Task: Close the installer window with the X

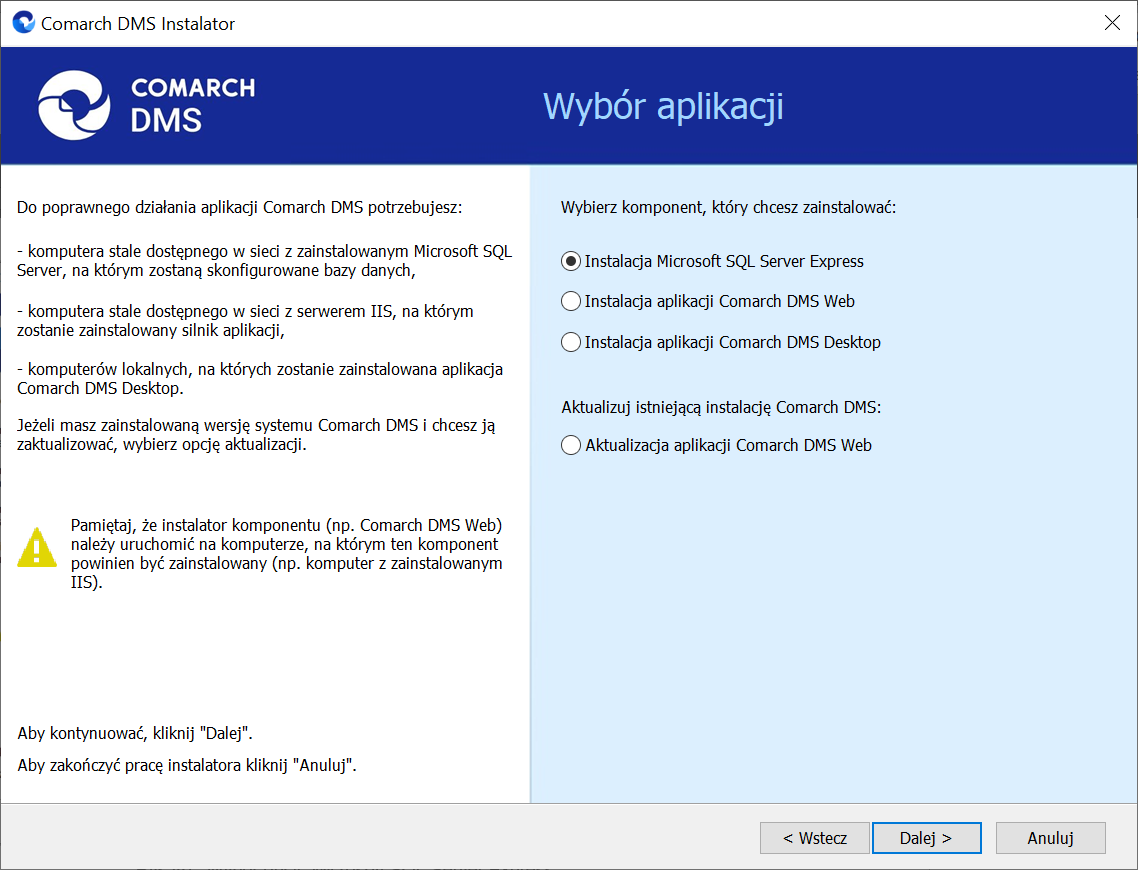Action: click(1112, 22)
